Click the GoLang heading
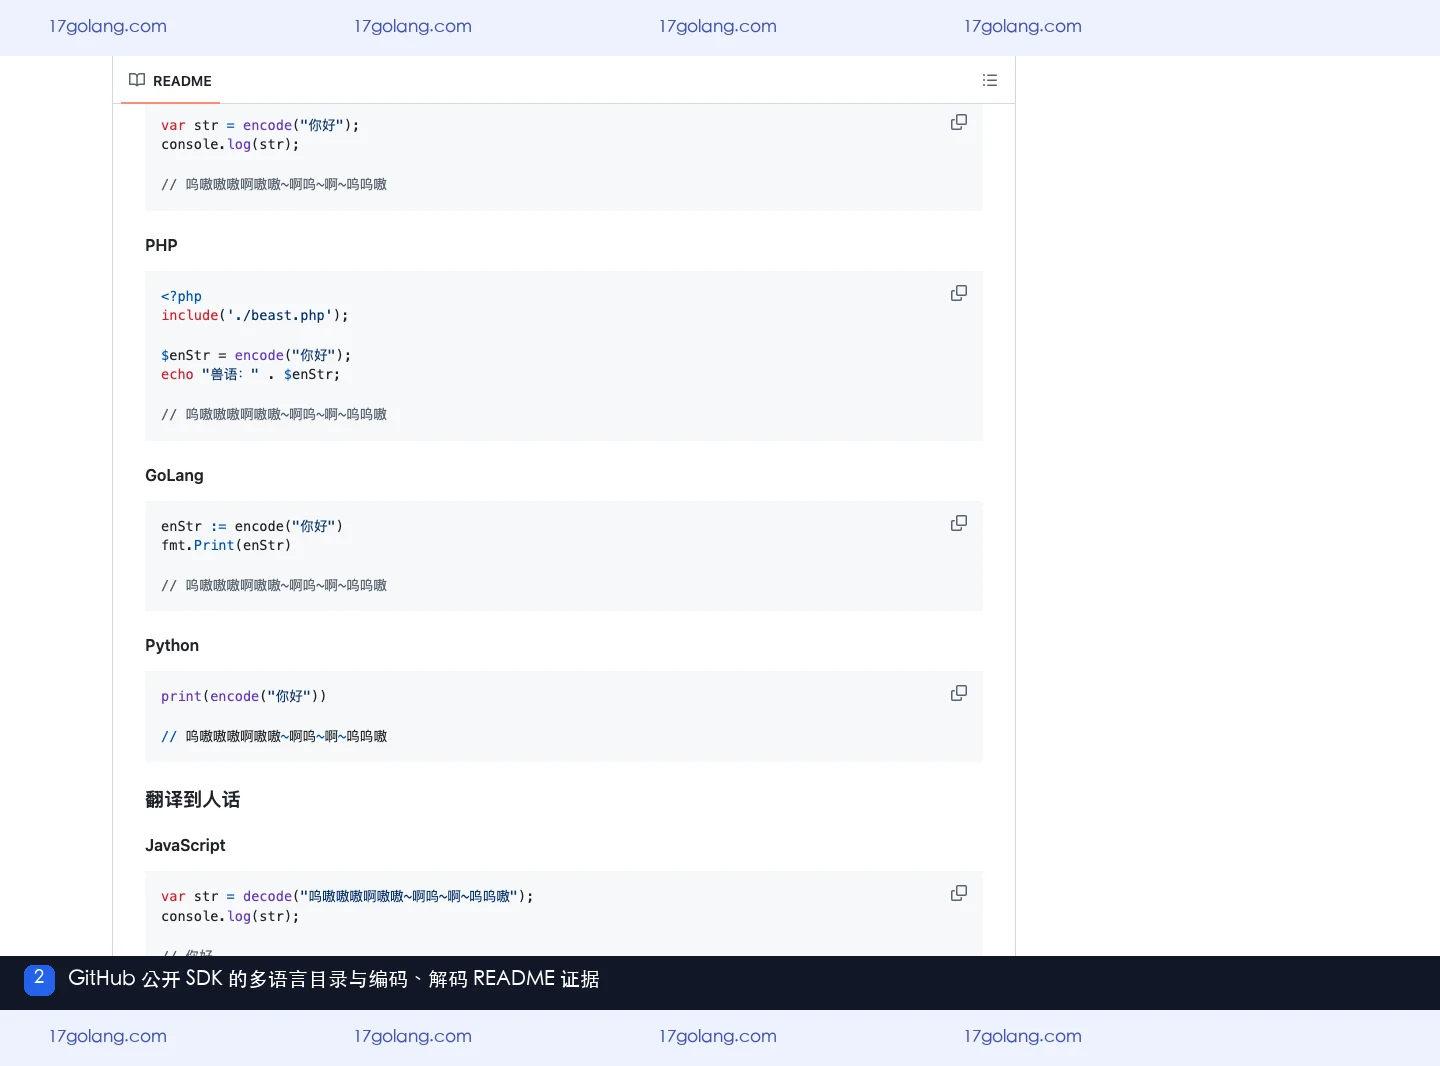This screenshot has height=1066, width=1440. (x=174, y=475)
